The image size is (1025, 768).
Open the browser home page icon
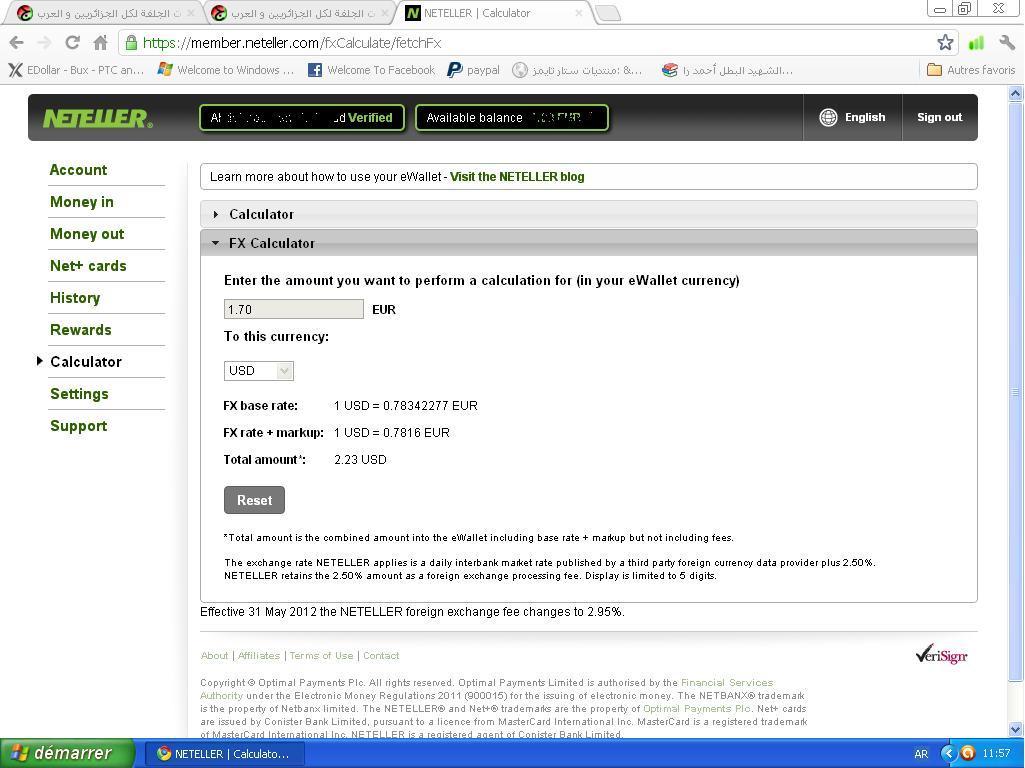coord(100,43)
